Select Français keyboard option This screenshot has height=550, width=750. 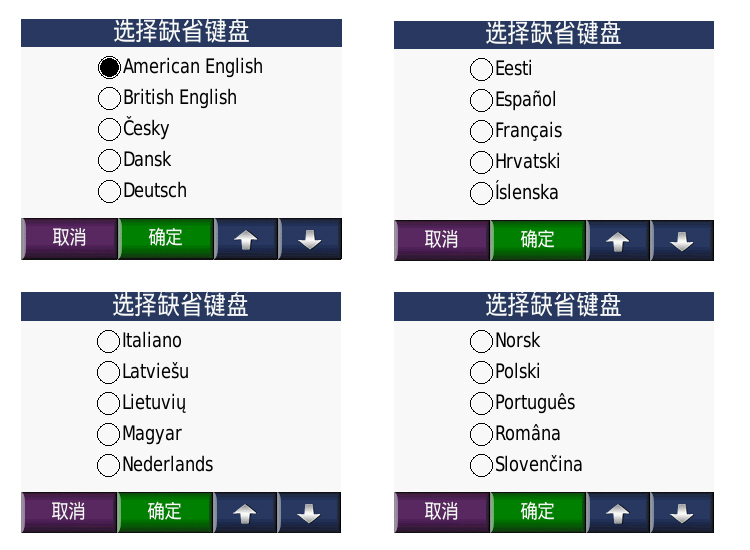click(481, 131)
